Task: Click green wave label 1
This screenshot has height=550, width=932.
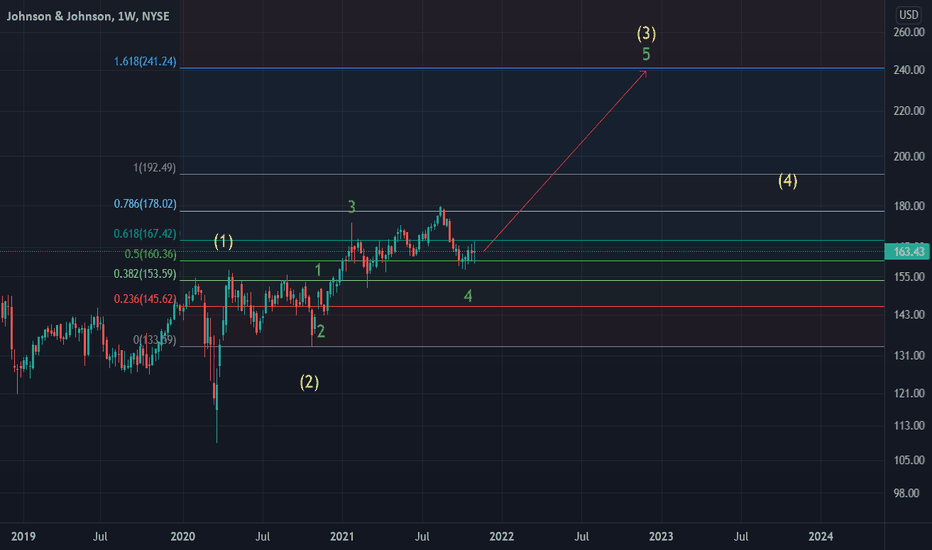Action: click(318, 271)
